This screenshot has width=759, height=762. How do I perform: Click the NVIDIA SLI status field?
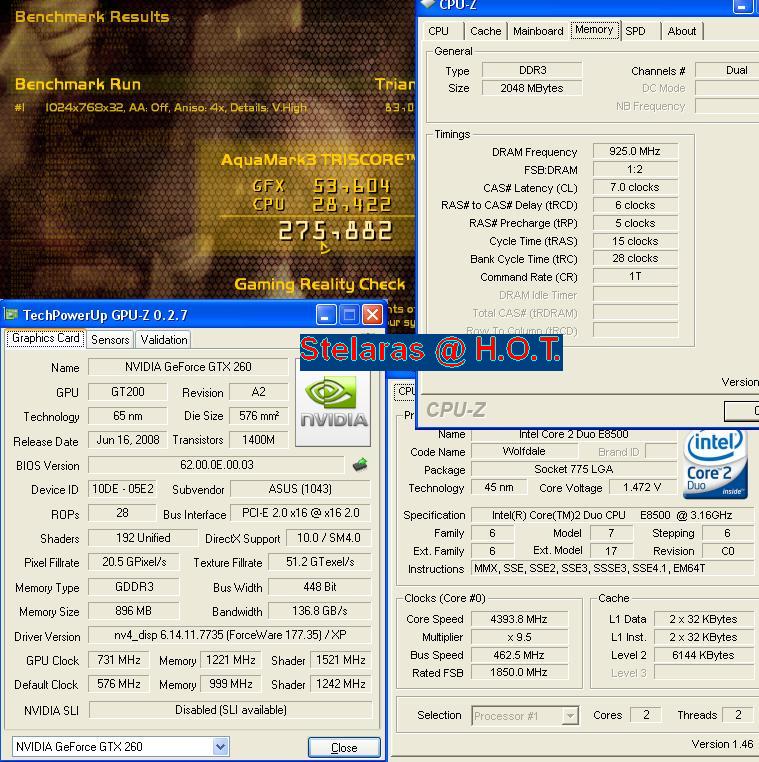pyautogui.click(x=230, y=710)
